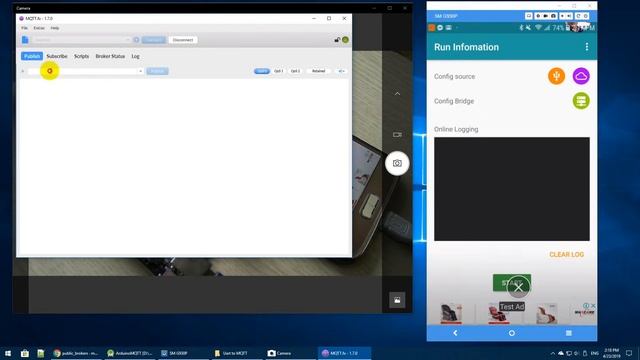The width and height of the screenshot is (640, 360).
Task: Close the Test Ad with the X icon
Action: 518,288
